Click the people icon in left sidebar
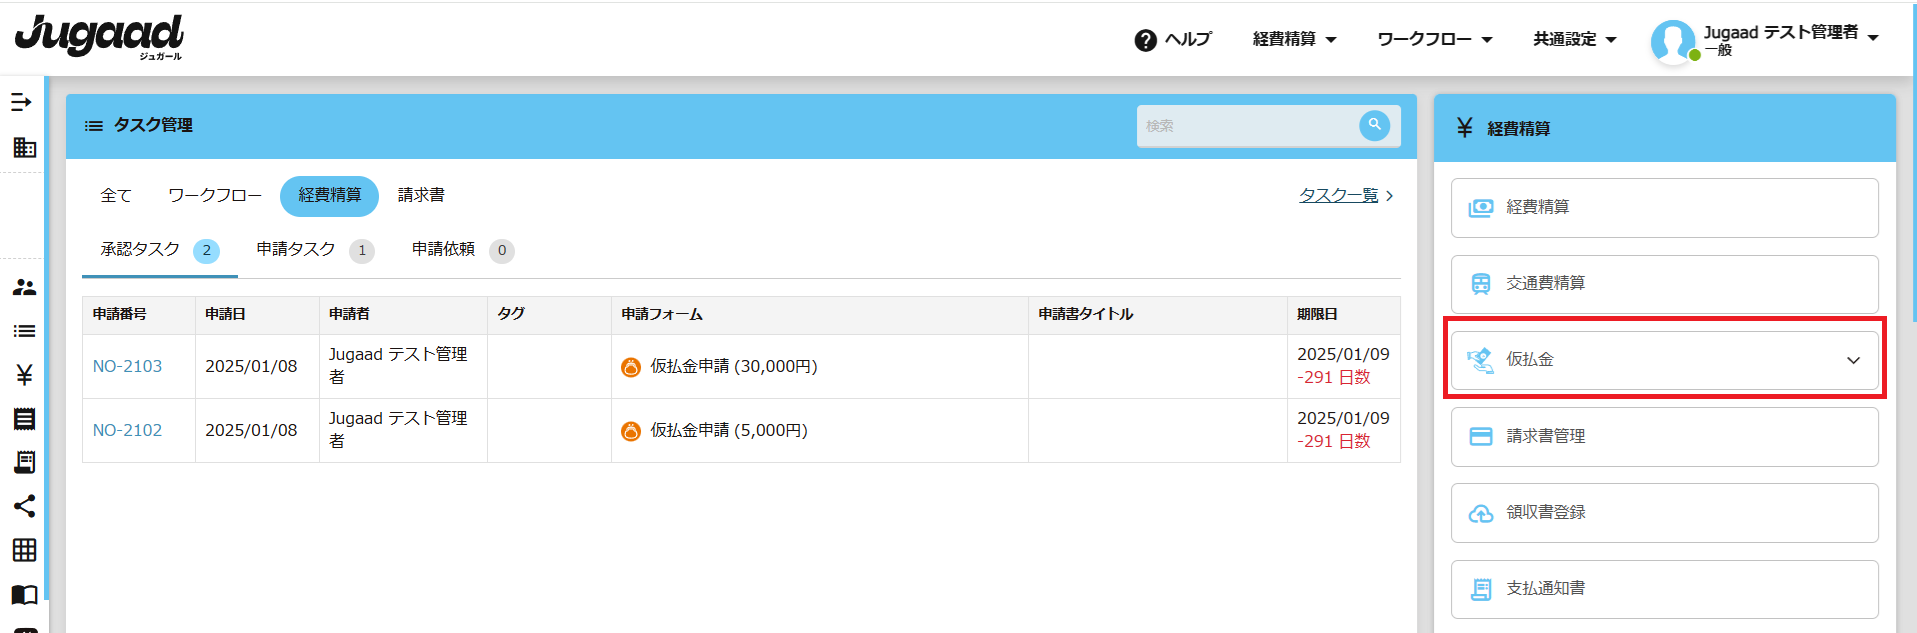This screenshot has width=1917, height=633. (x=24, y=287)
